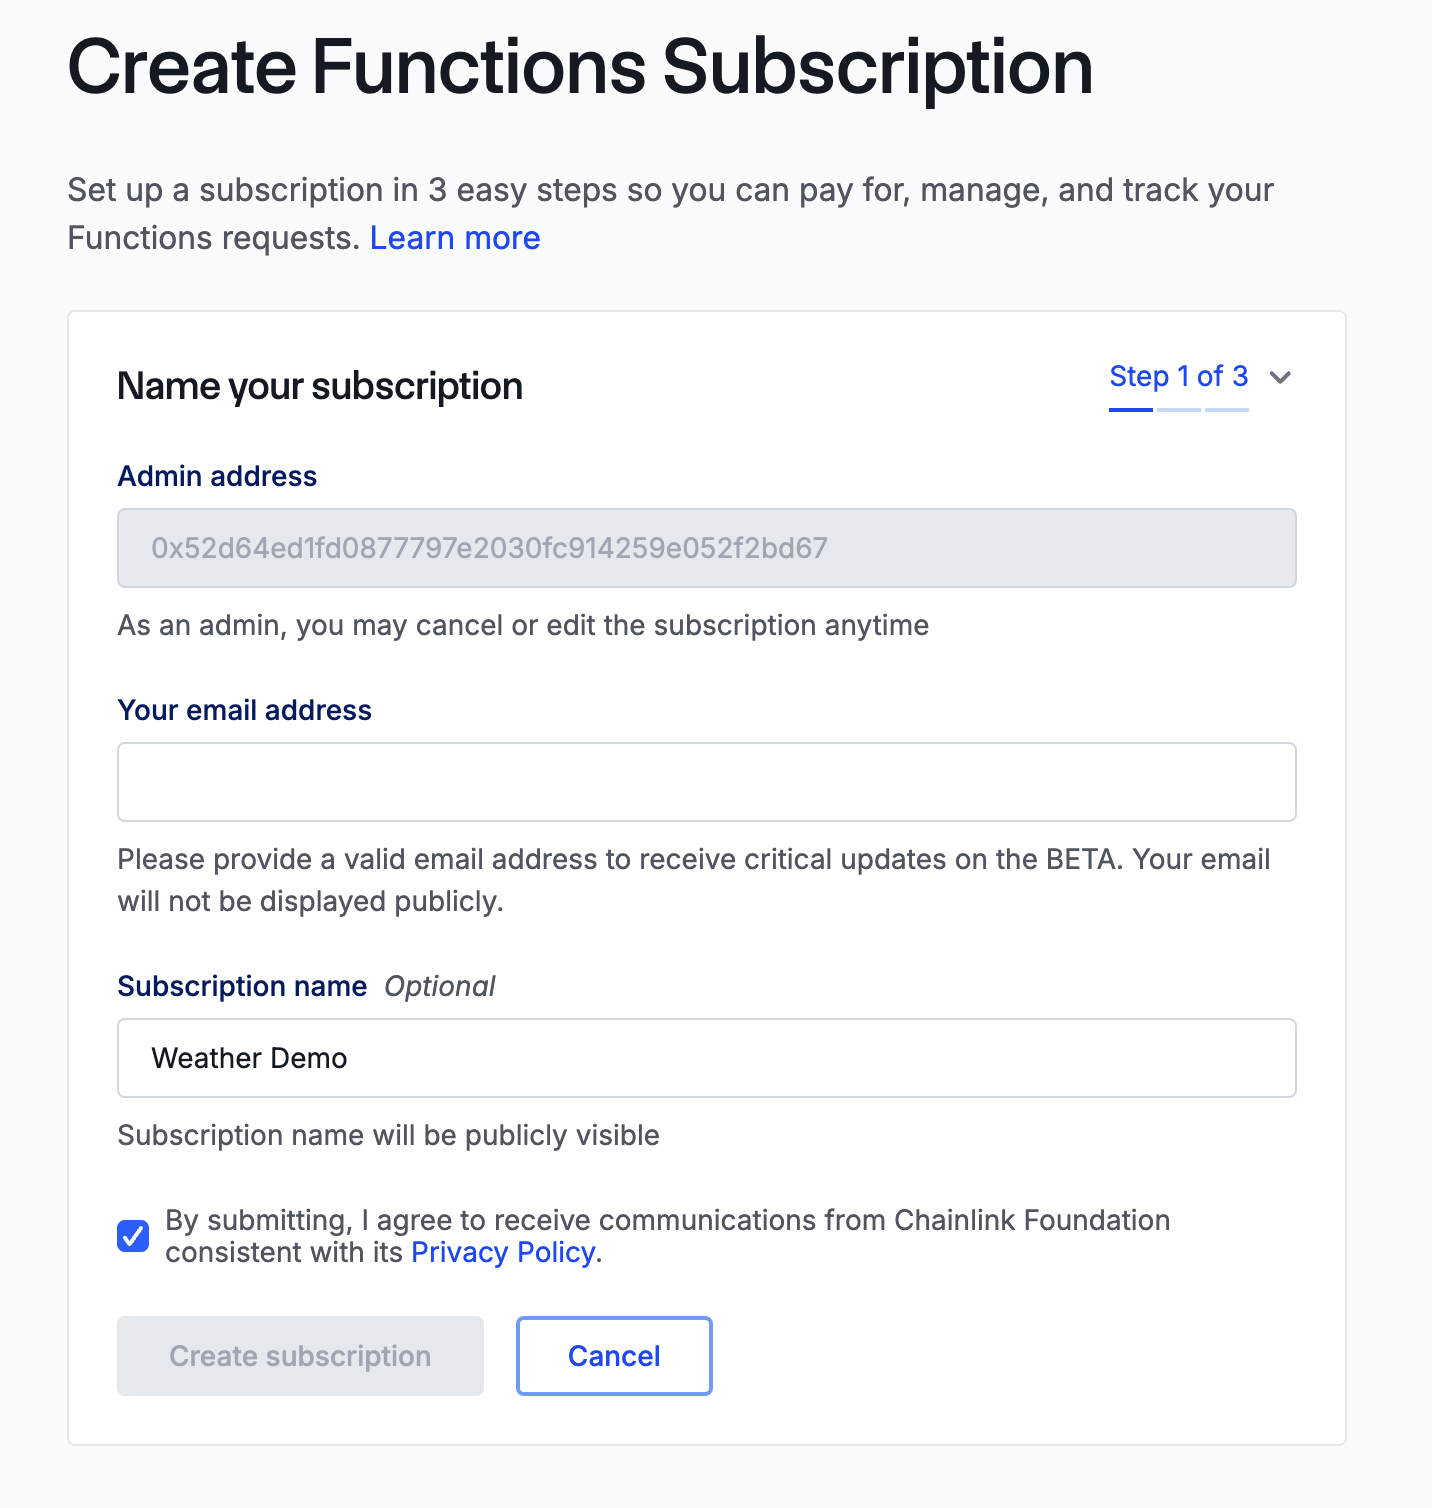Click the Optional tag beside Subscription name

pyautogui.click(x=440, y=986)
